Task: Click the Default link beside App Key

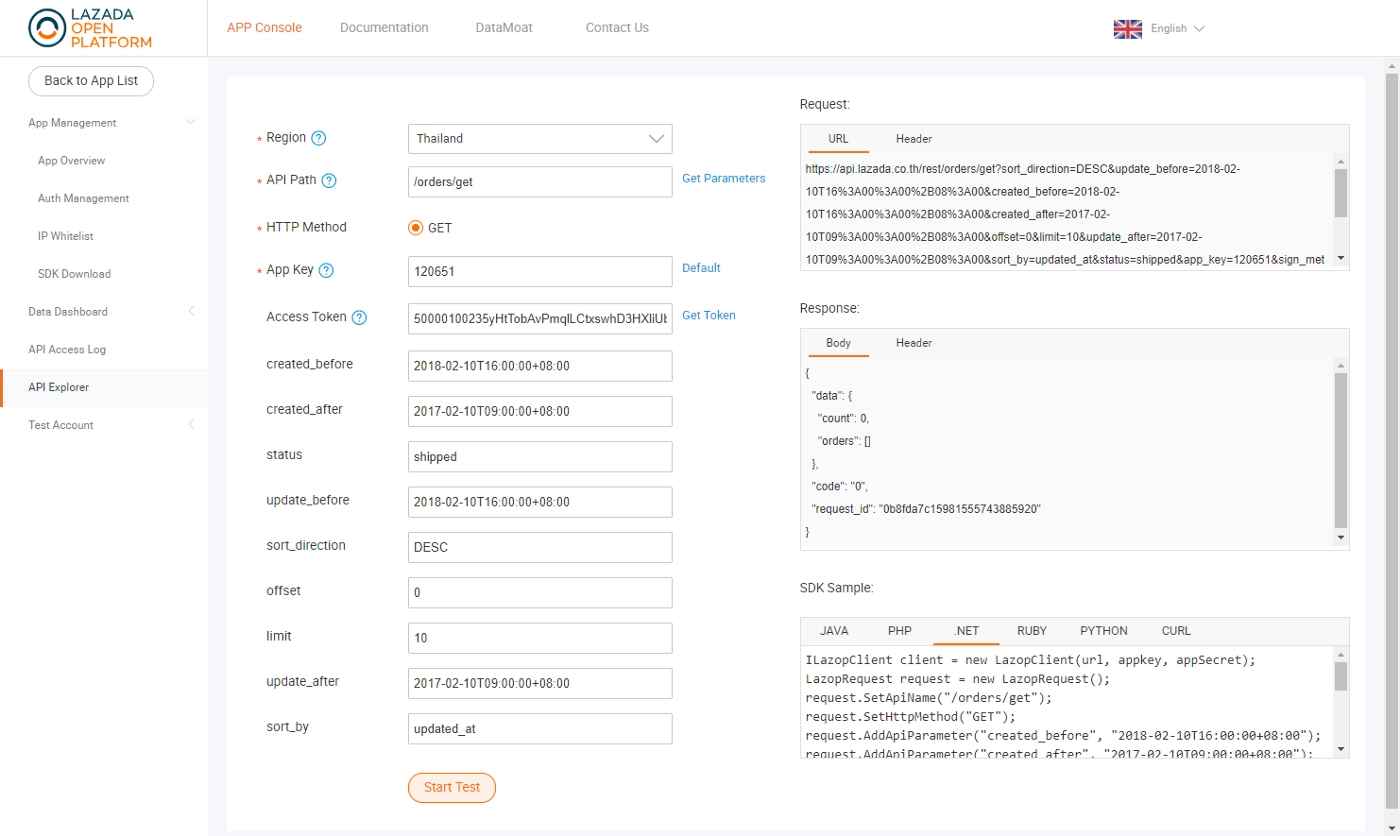Action: coord(701,268)
